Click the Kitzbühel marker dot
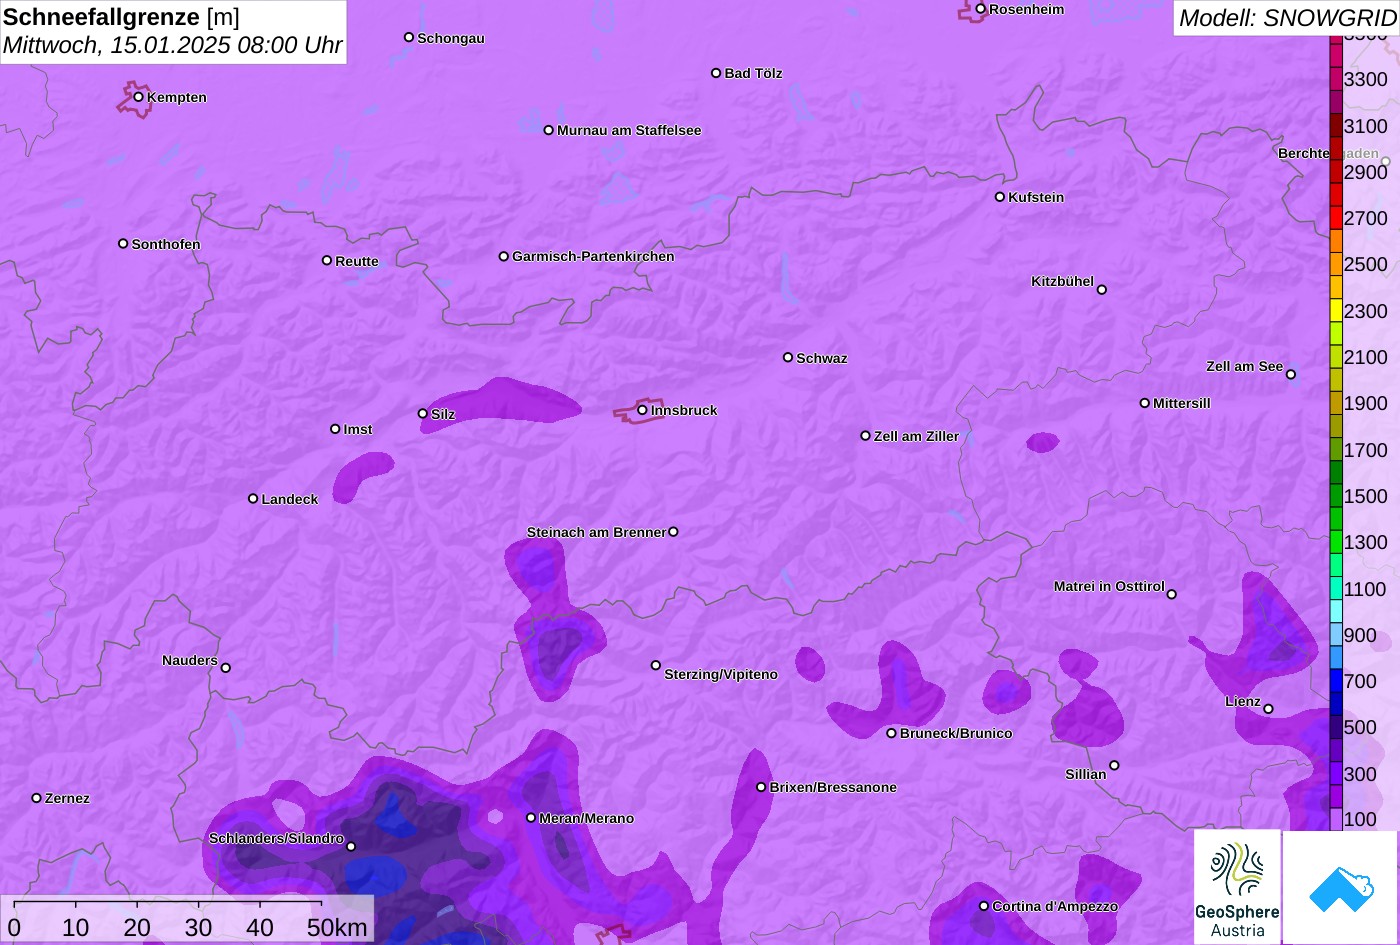Image resolution: width=1400 pixels, height=945 pixels. click(x=1102, y=290)
